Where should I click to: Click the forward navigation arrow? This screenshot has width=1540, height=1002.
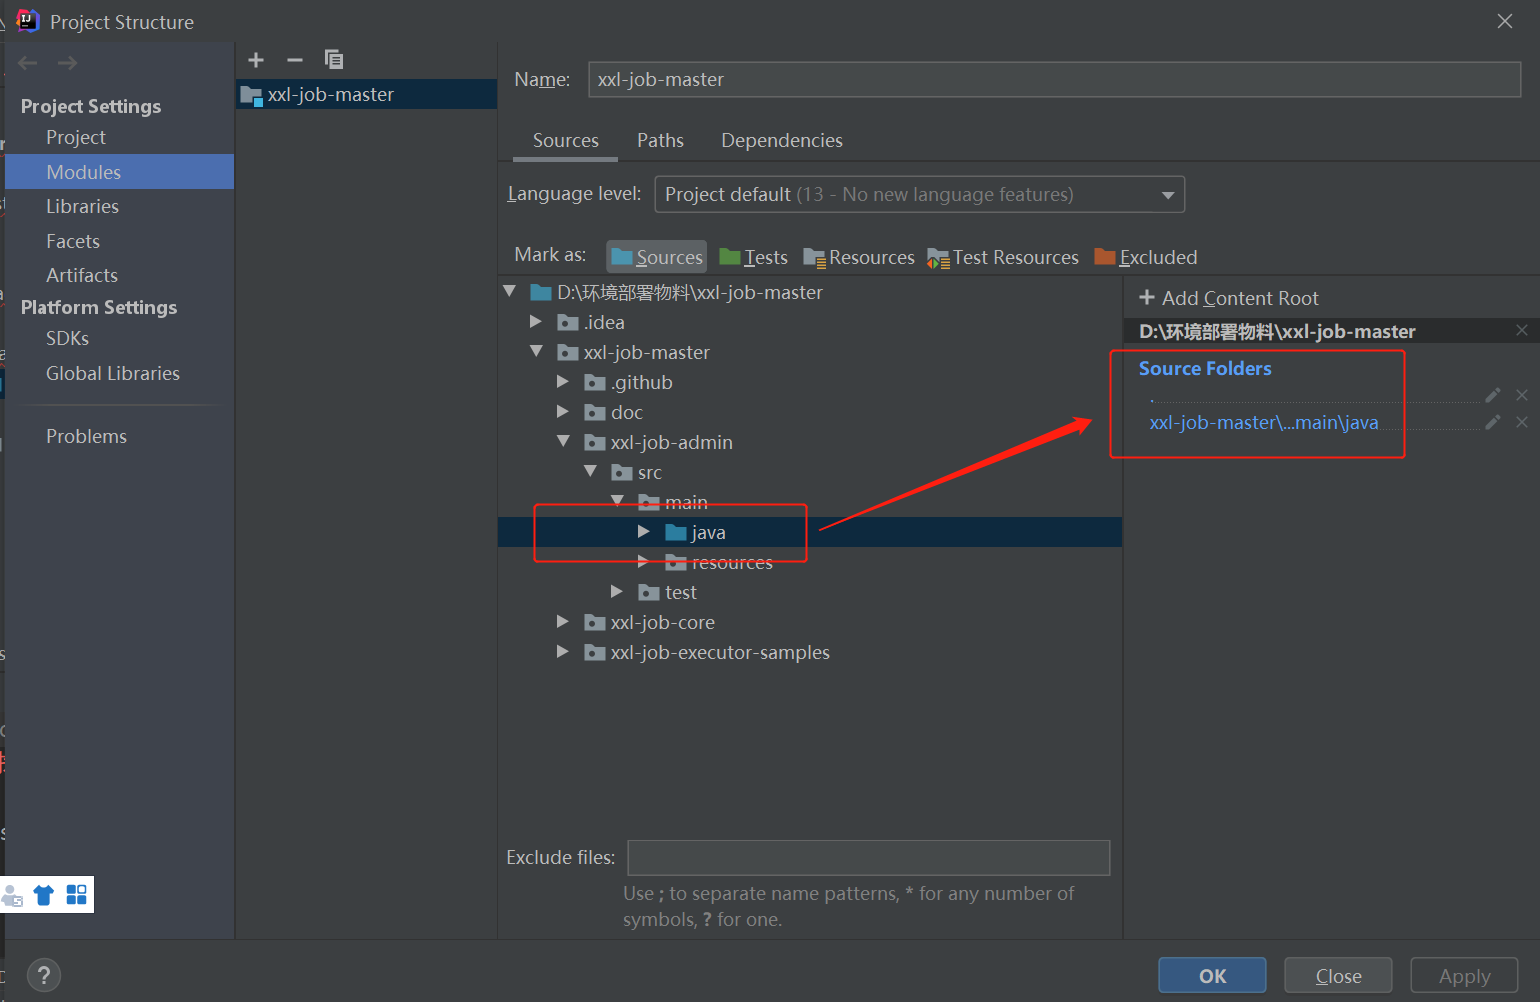(66, 62)
